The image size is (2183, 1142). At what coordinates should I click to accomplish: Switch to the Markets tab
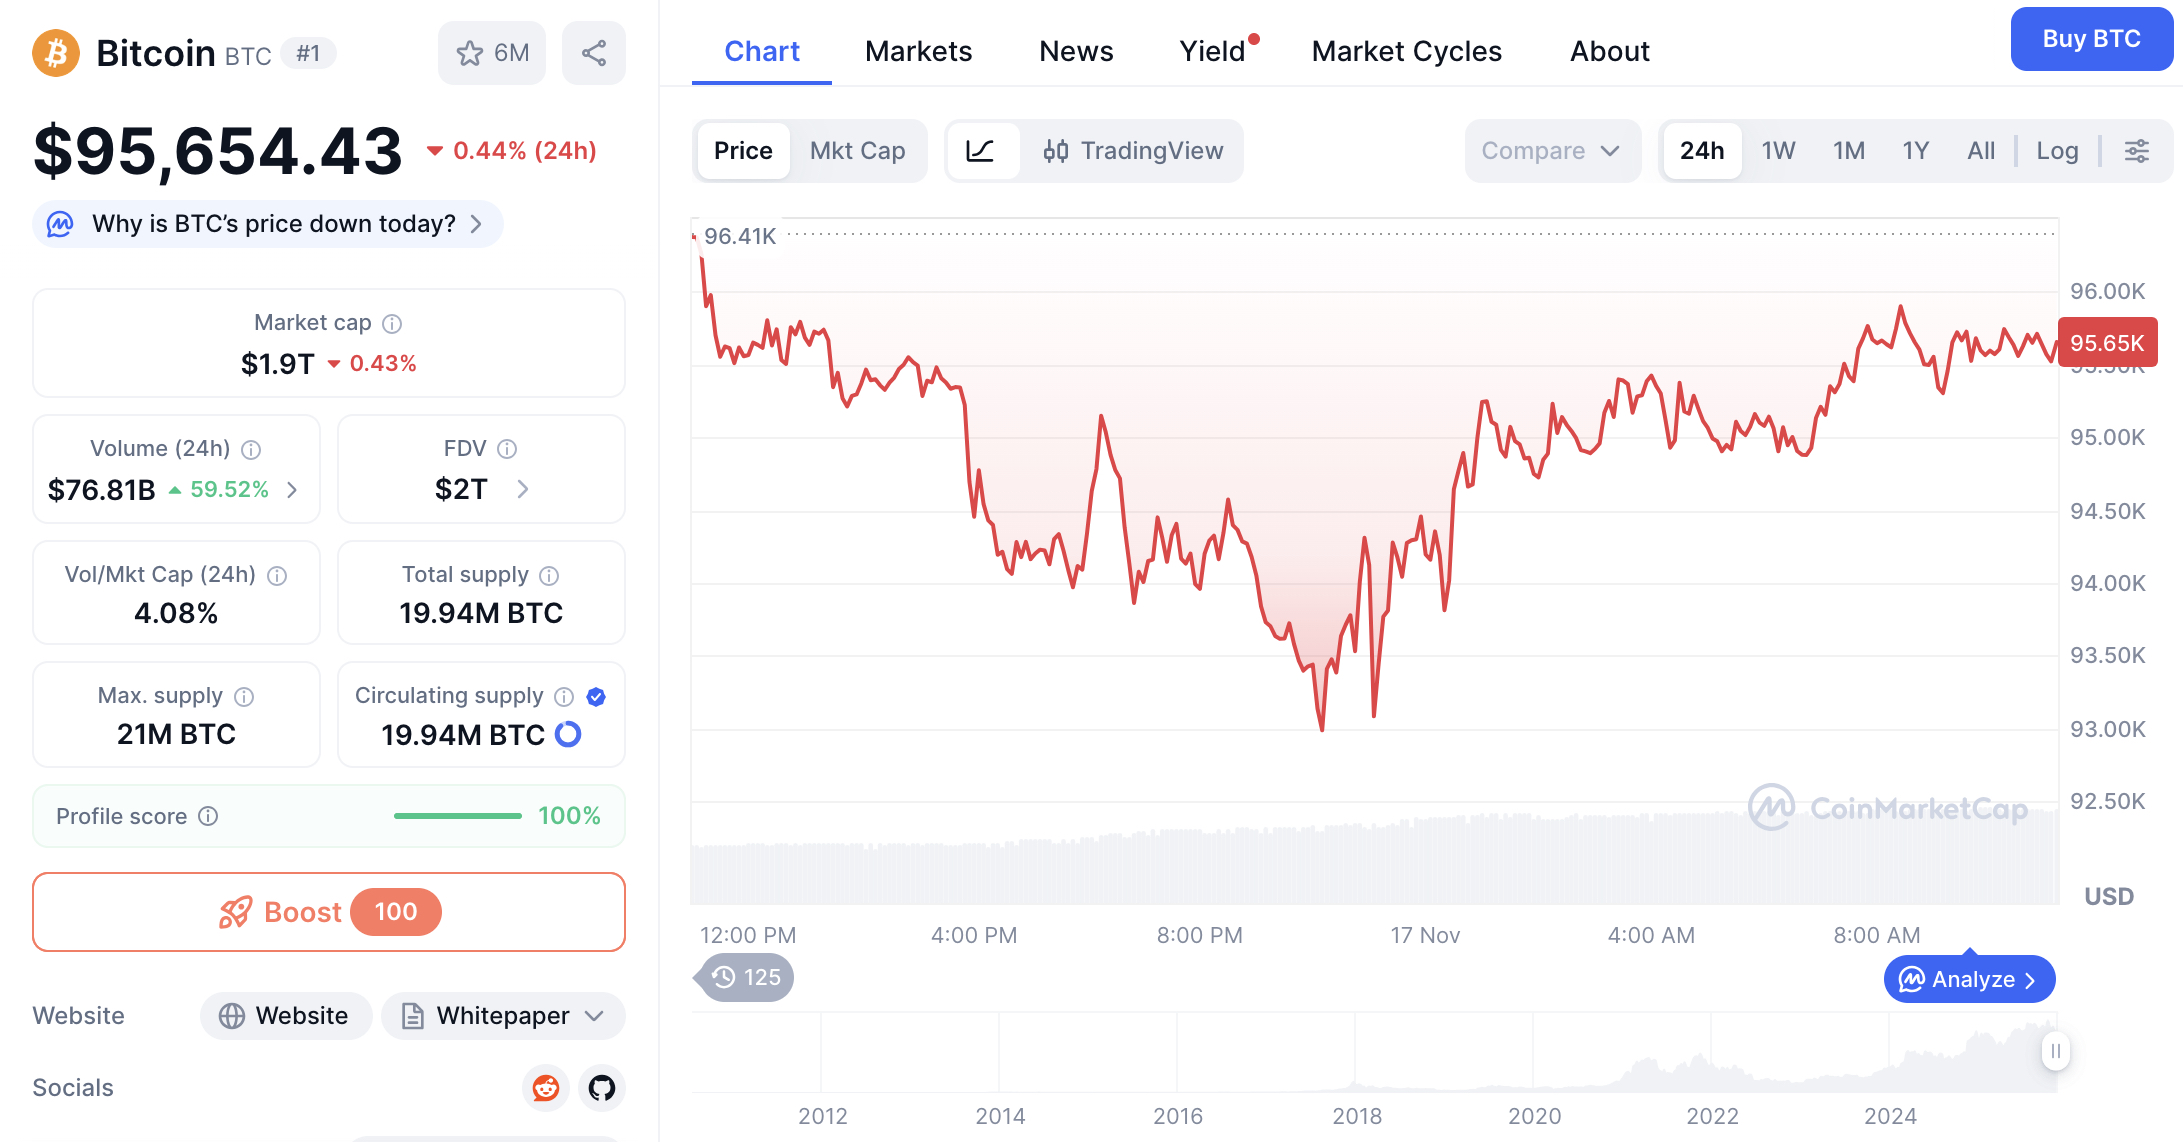[918, 51]
